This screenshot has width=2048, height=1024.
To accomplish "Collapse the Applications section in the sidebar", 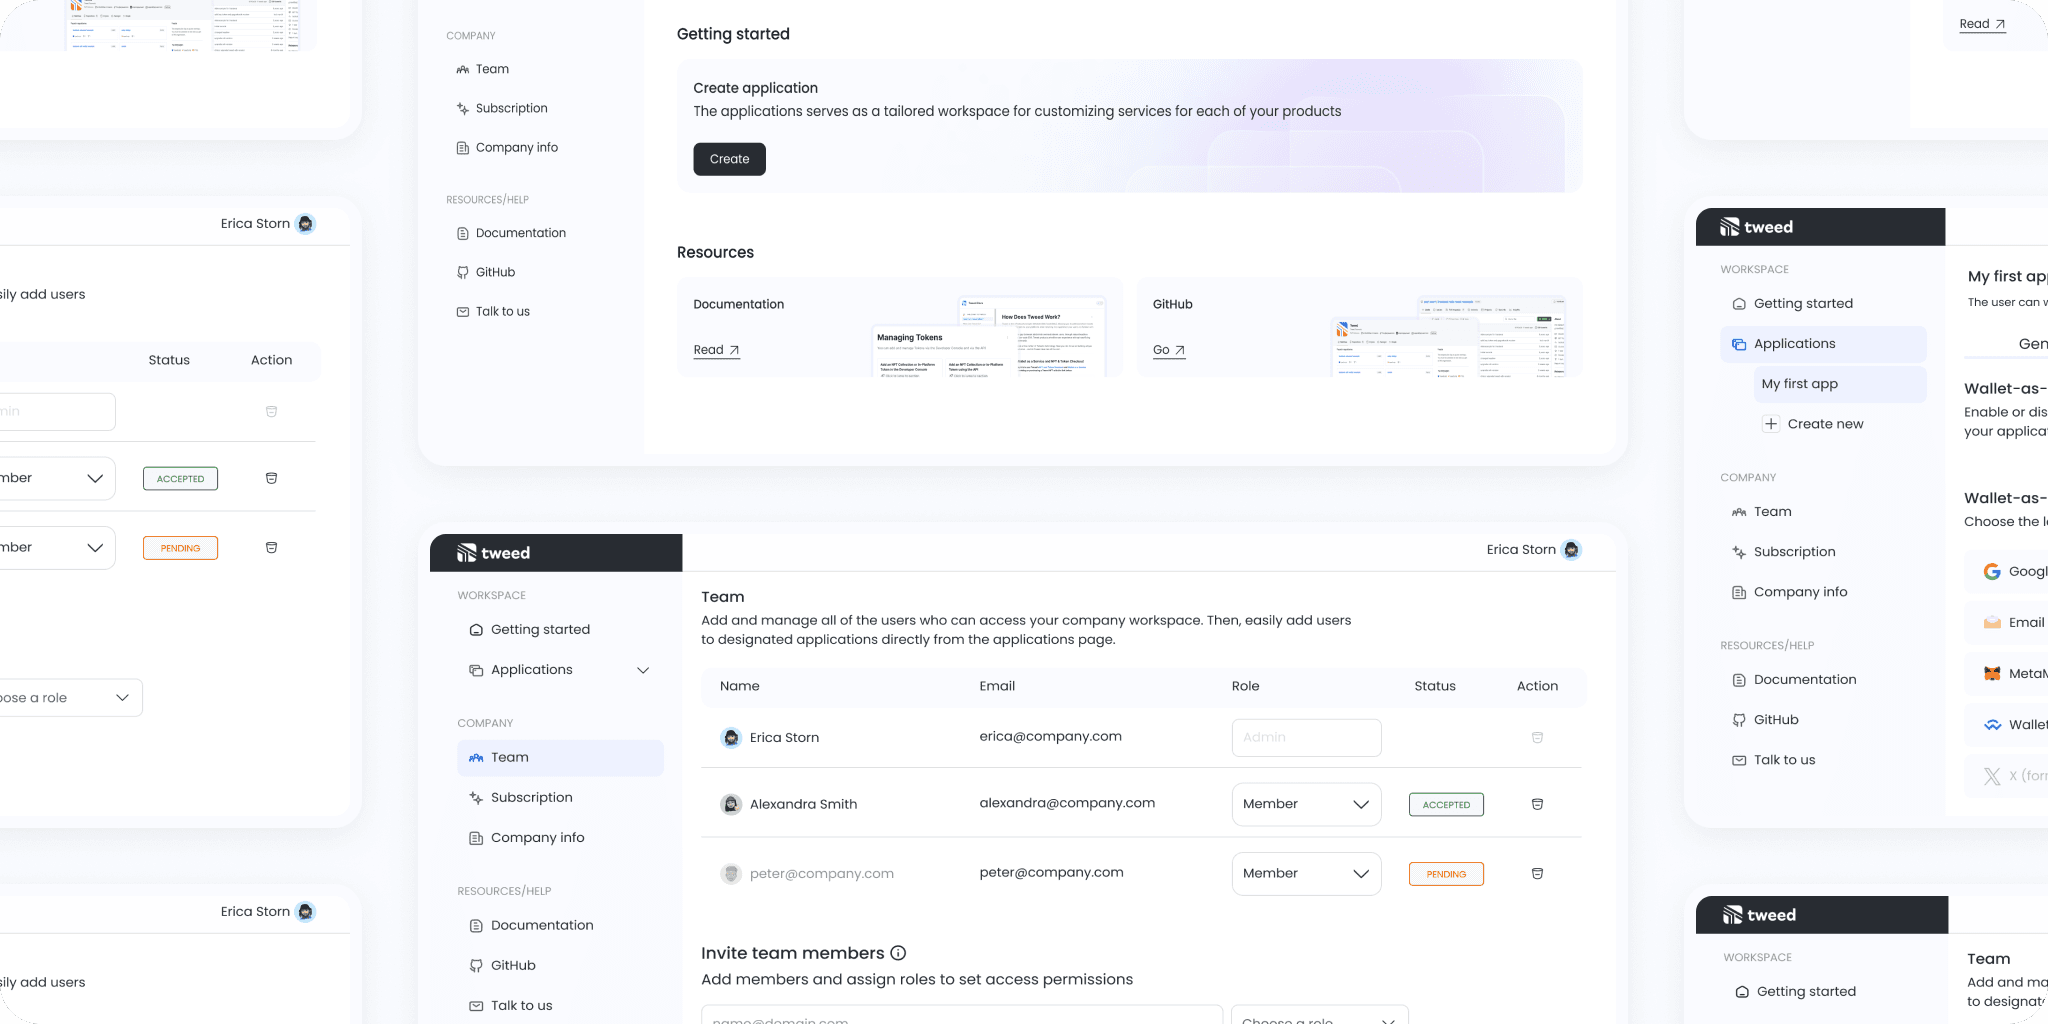I will pyautogui.click(x=643, y=670).
